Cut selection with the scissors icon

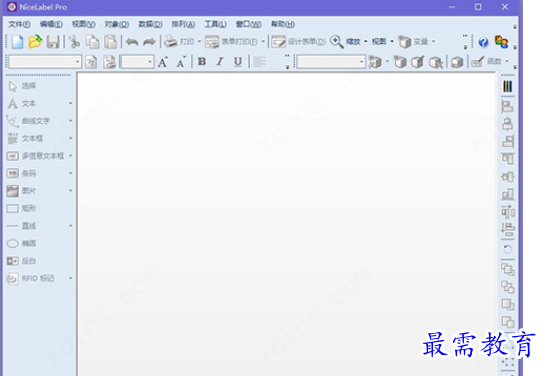coord(74,42)
